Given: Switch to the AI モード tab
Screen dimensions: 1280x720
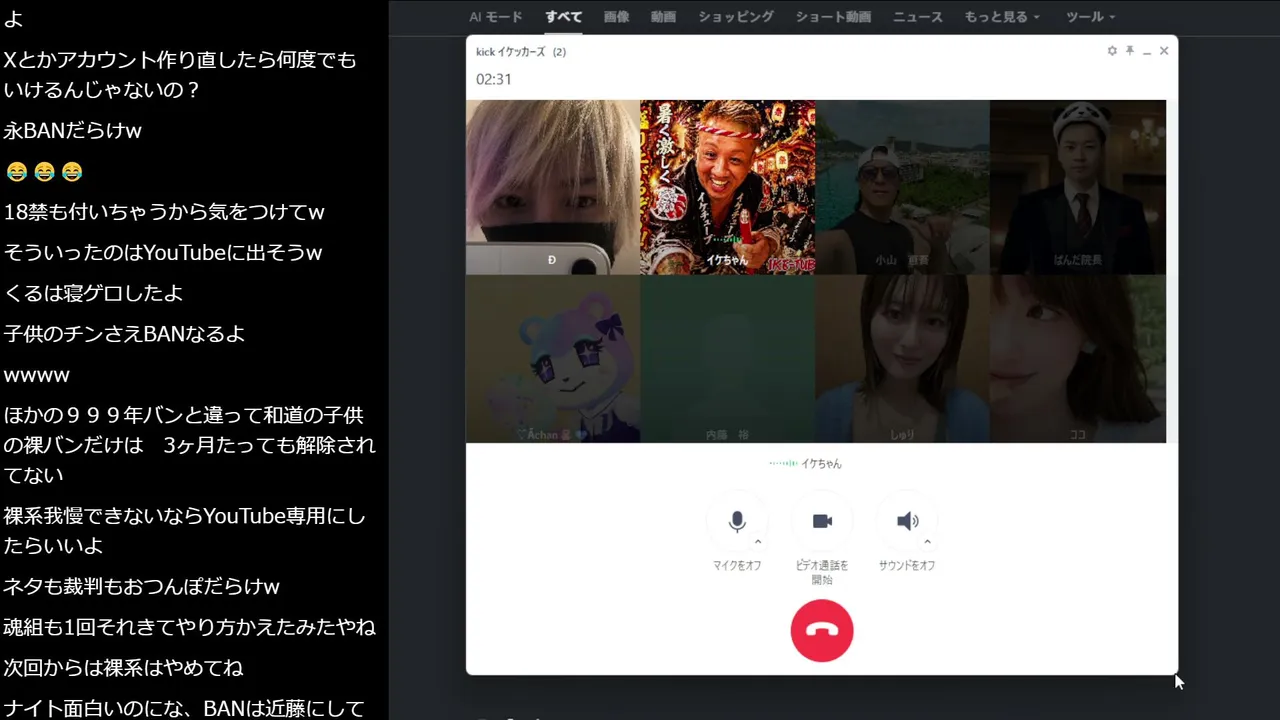Looking at the screenshot, I should [x=496, y=17].
